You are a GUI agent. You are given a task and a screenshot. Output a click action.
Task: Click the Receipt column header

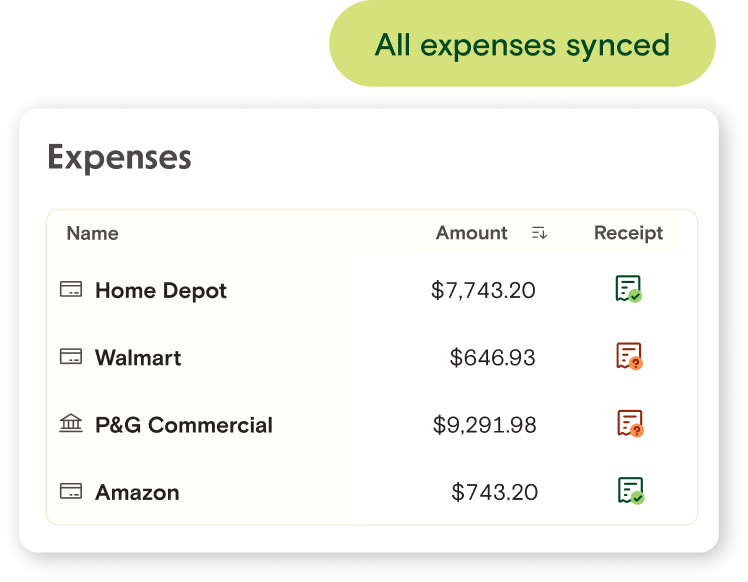pos(628,233)
